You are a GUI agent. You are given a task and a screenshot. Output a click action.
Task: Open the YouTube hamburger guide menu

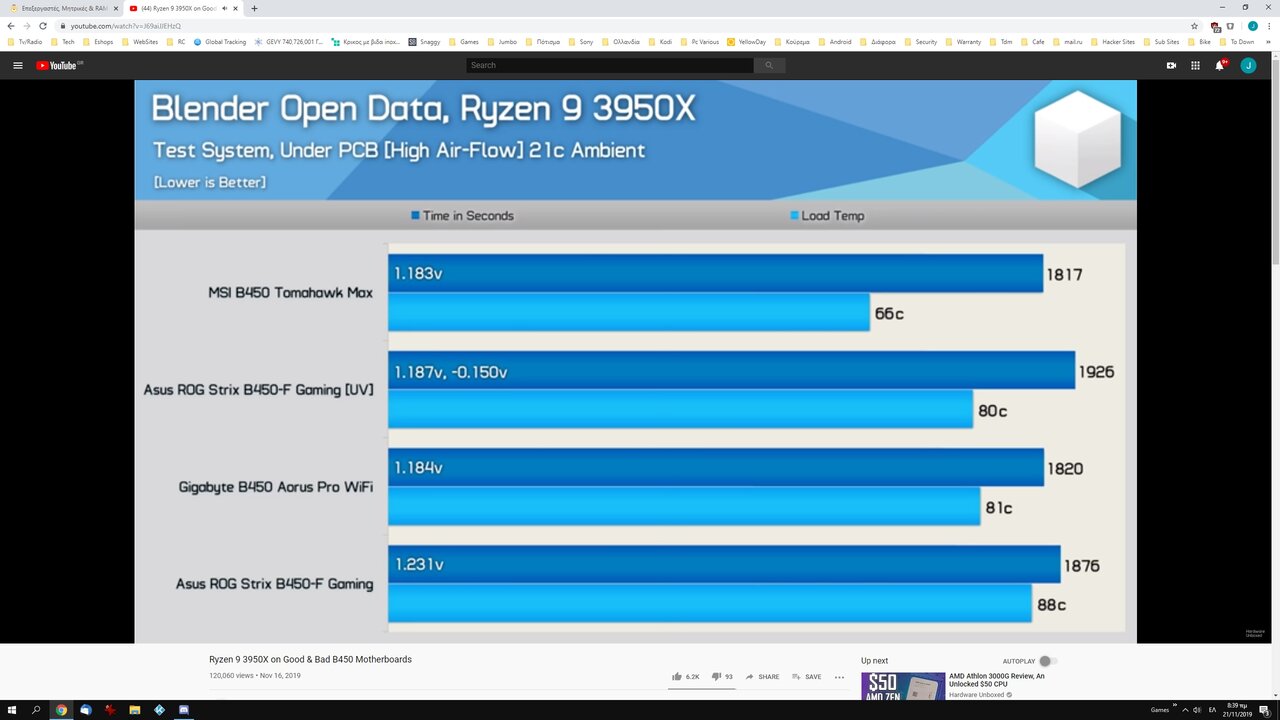[x=18, y=65]
